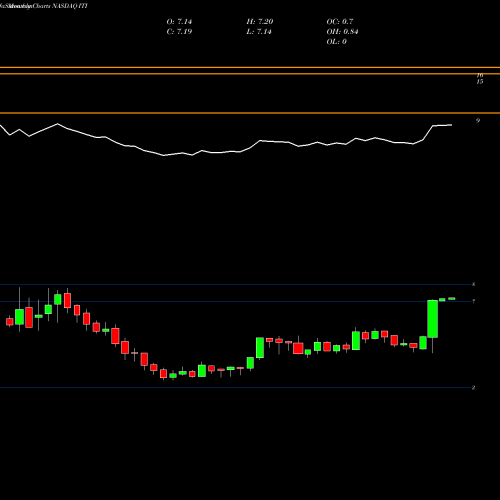The image size is (500, 500).
Task: Click the low value "L: 7.14"
Action: click(259, 32)
